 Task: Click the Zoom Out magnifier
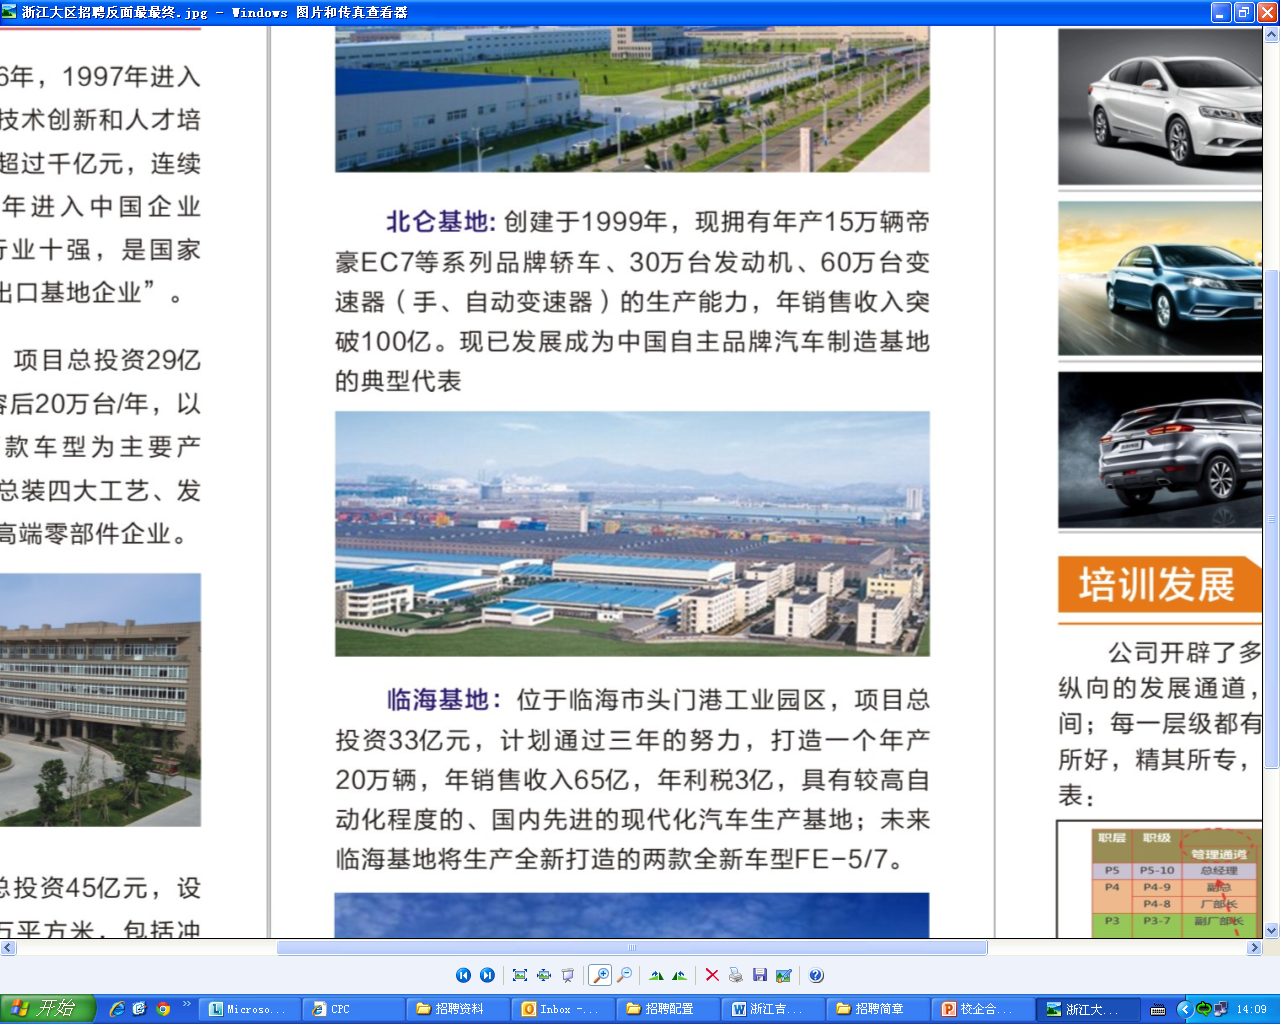(624, 975)
